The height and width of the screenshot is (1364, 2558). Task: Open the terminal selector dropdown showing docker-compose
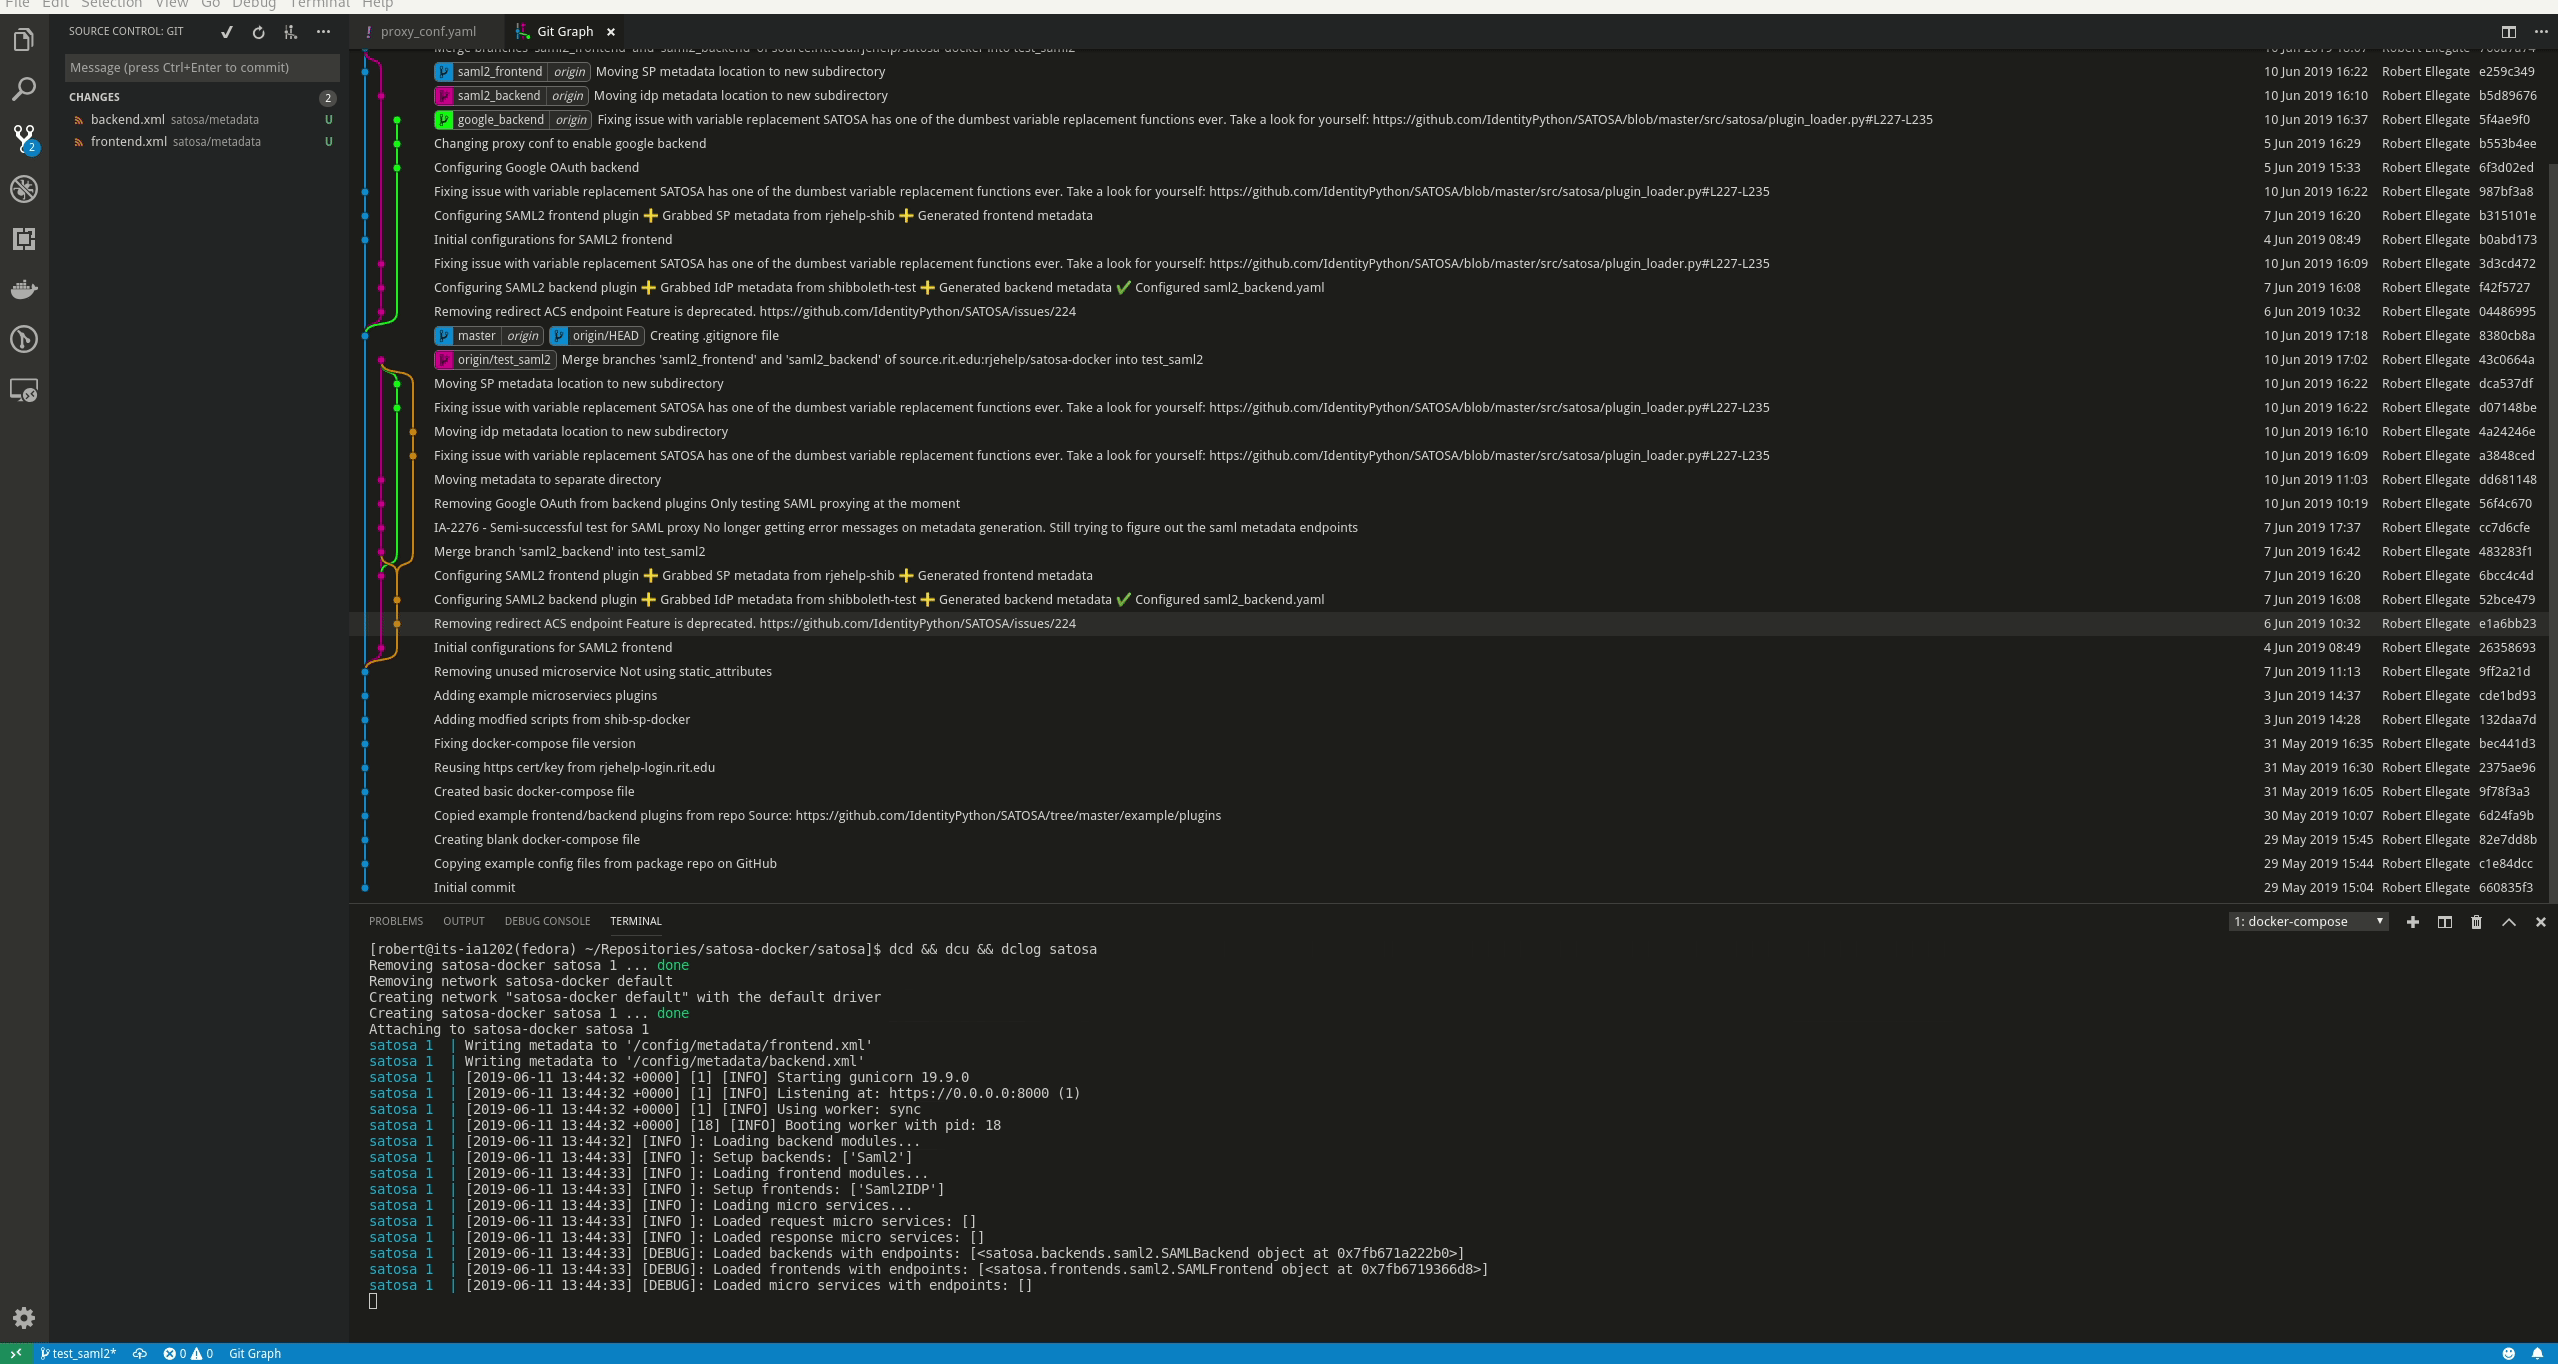coord(2307,921)
